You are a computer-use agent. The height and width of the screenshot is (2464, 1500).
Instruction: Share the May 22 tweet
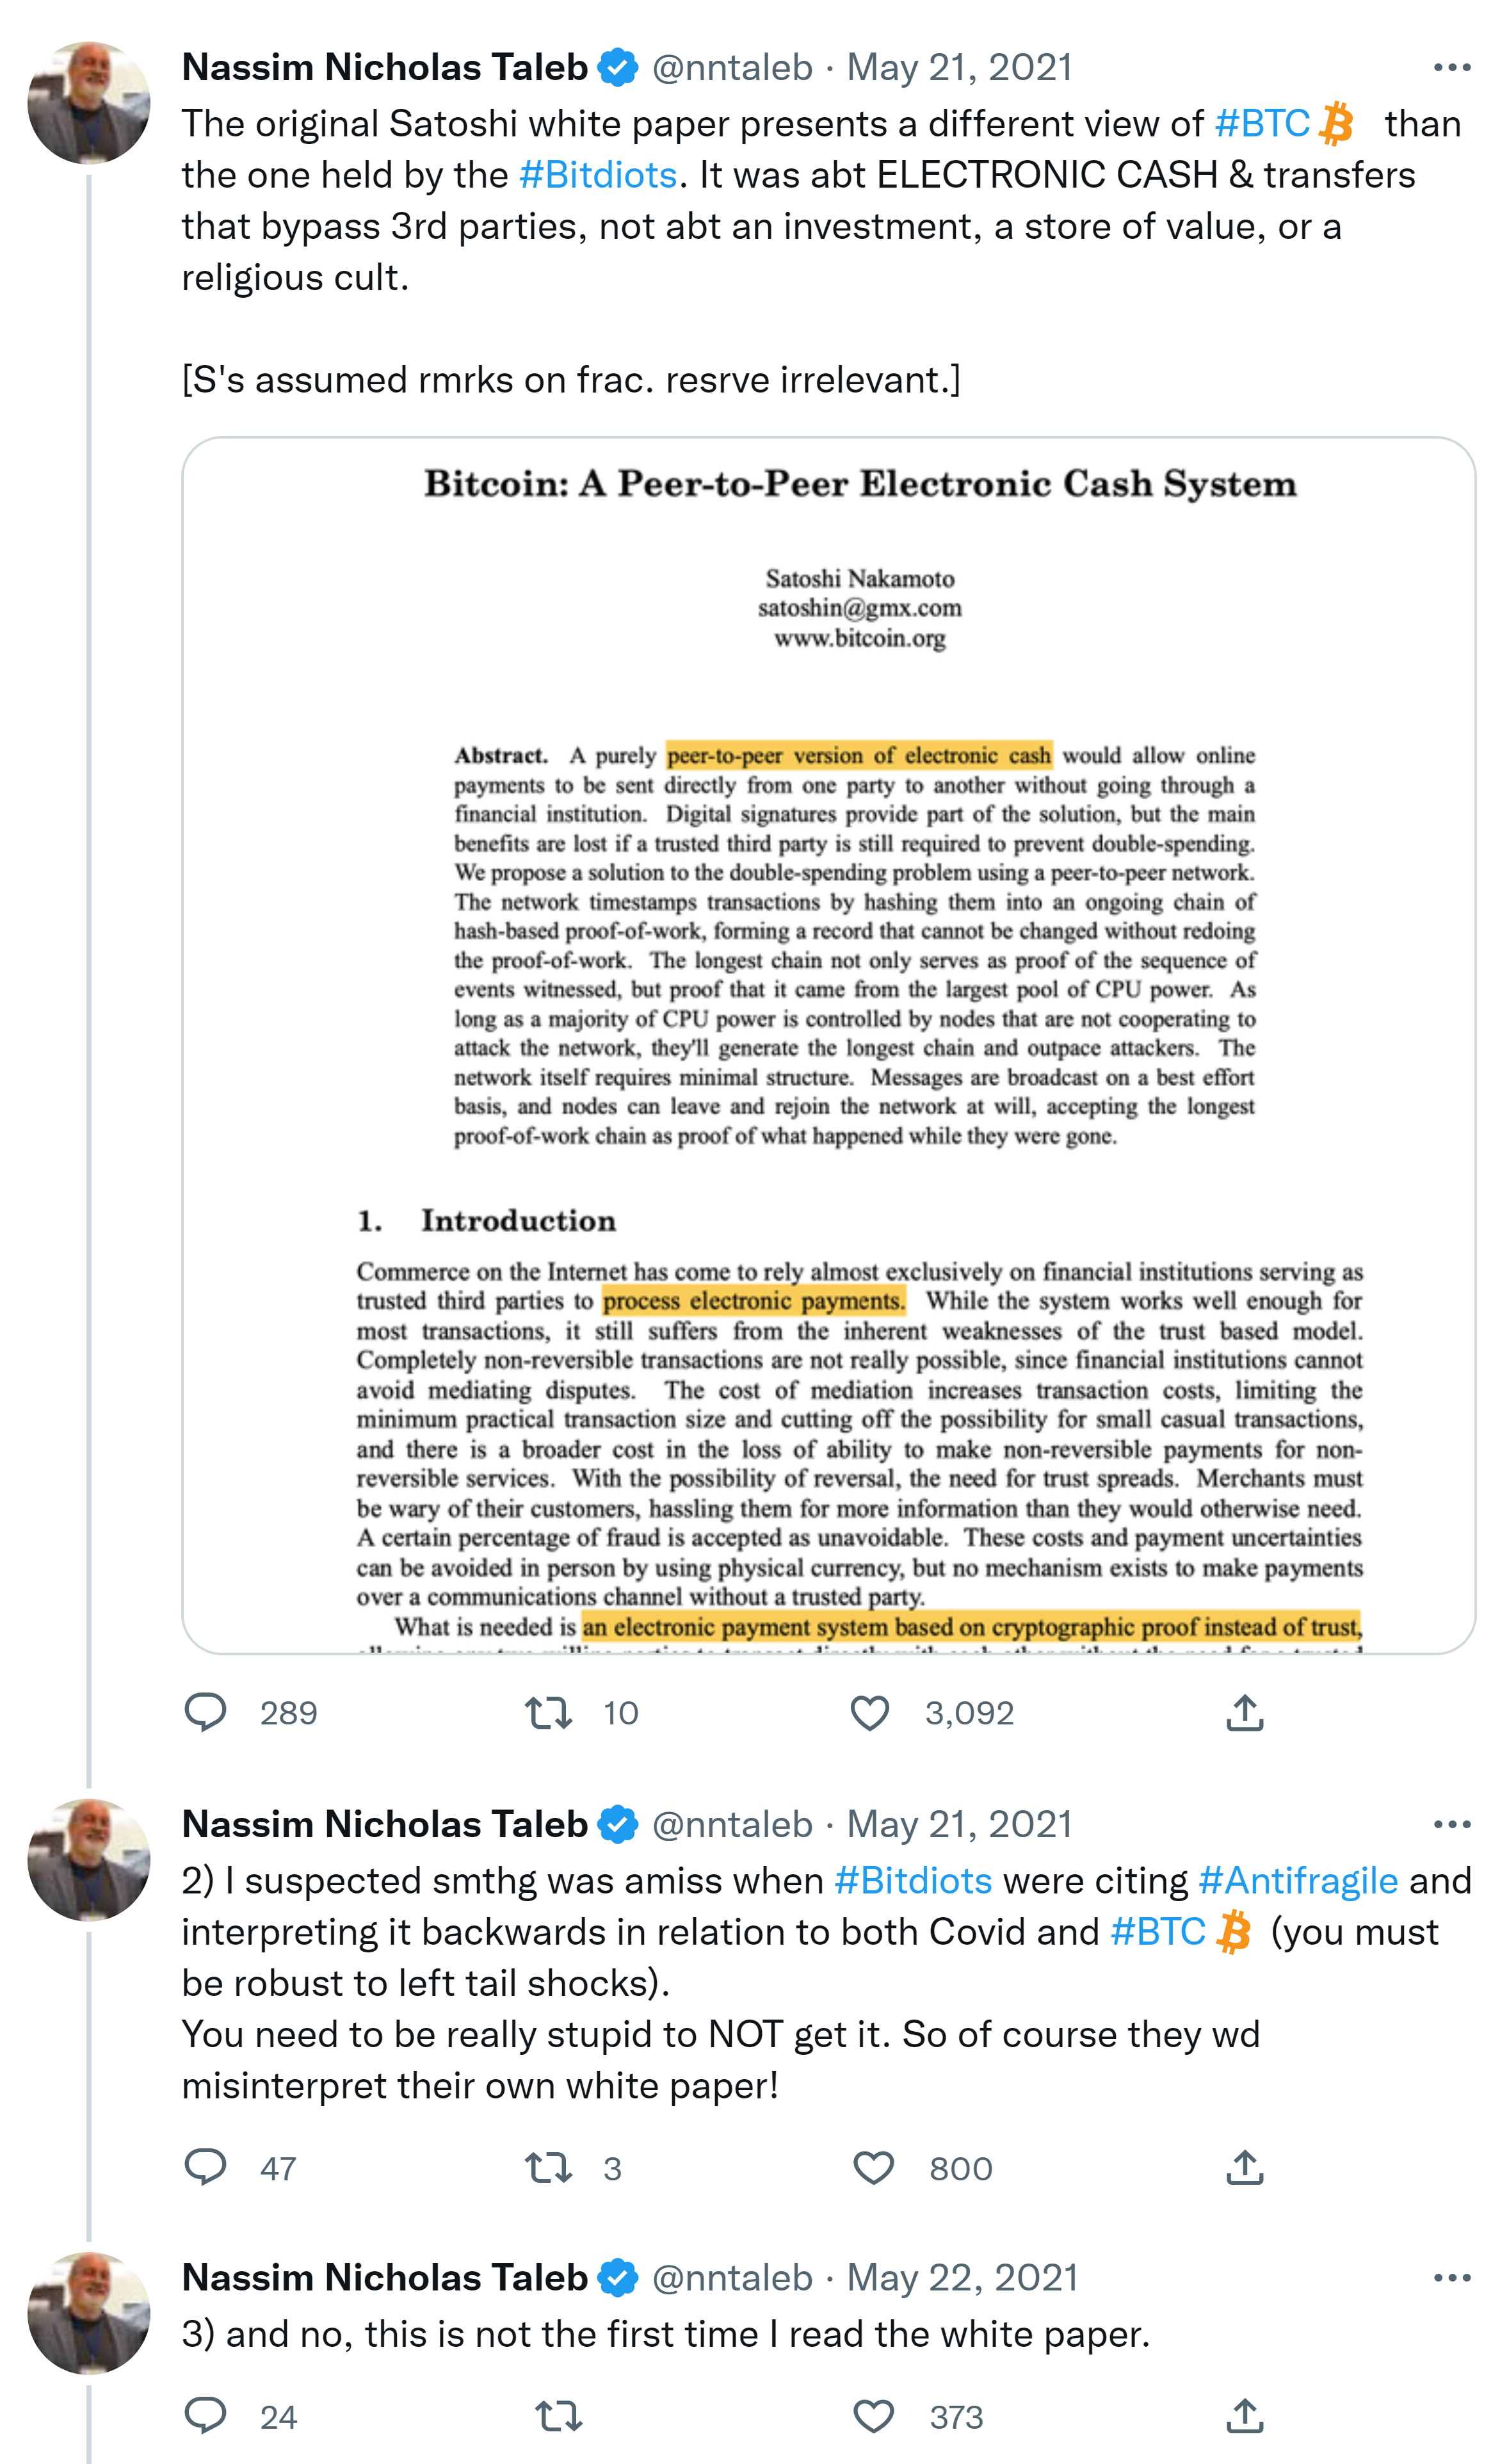tap(1244, 2416)
